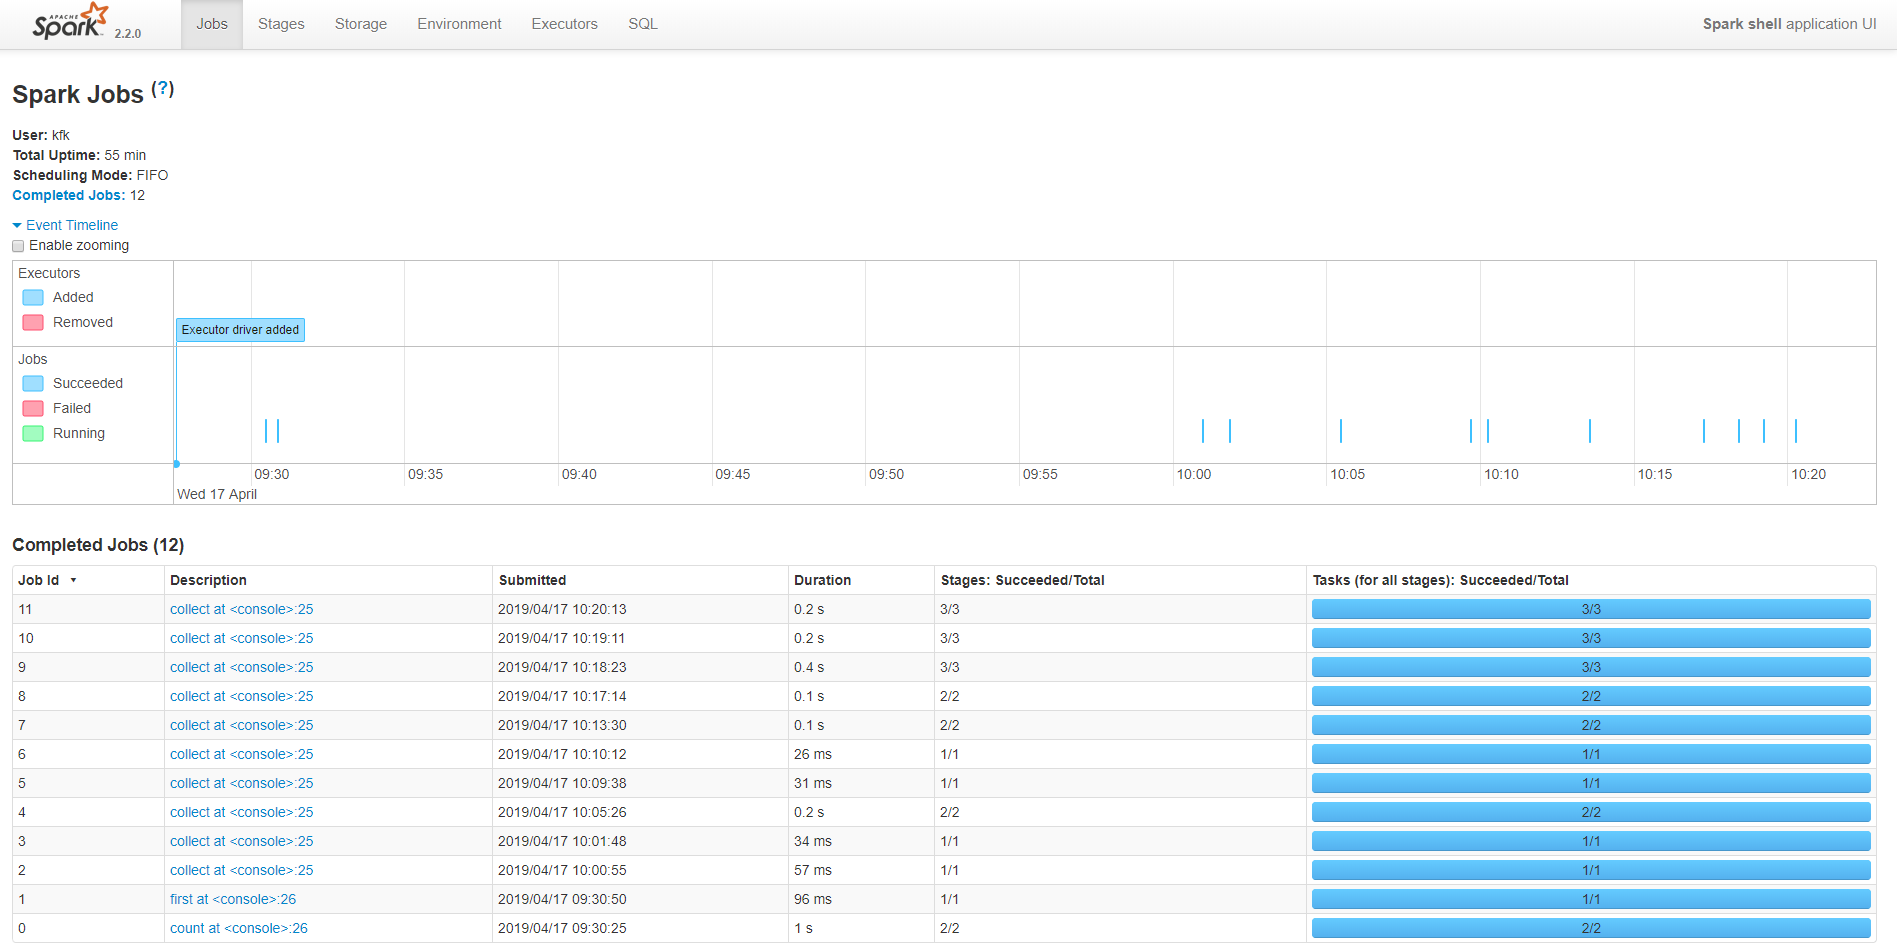Enable zooming checkbox in event timeline

click(x=18, y=246)
